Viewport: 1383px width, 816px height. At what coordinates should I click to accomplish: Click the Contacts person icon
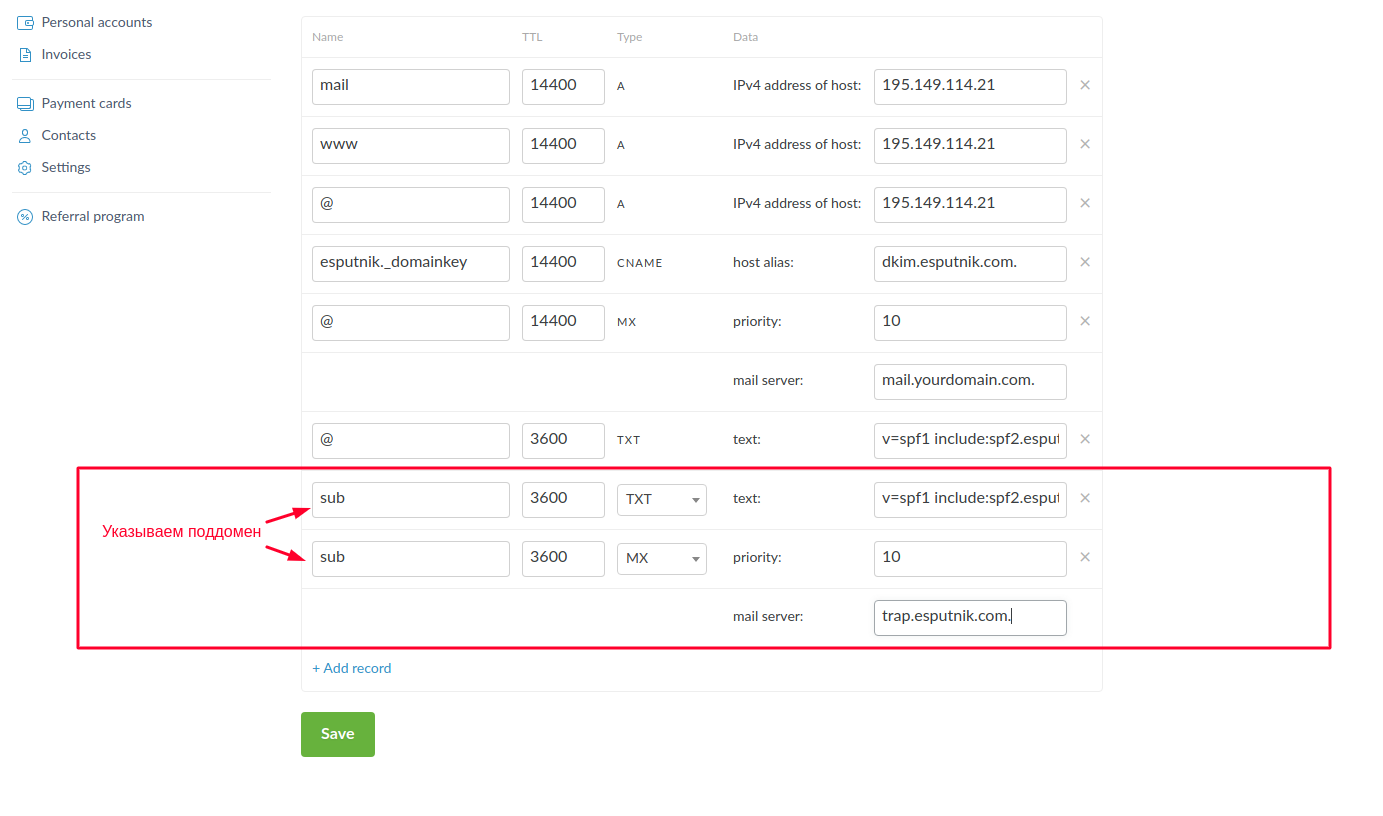coord(25,136)
